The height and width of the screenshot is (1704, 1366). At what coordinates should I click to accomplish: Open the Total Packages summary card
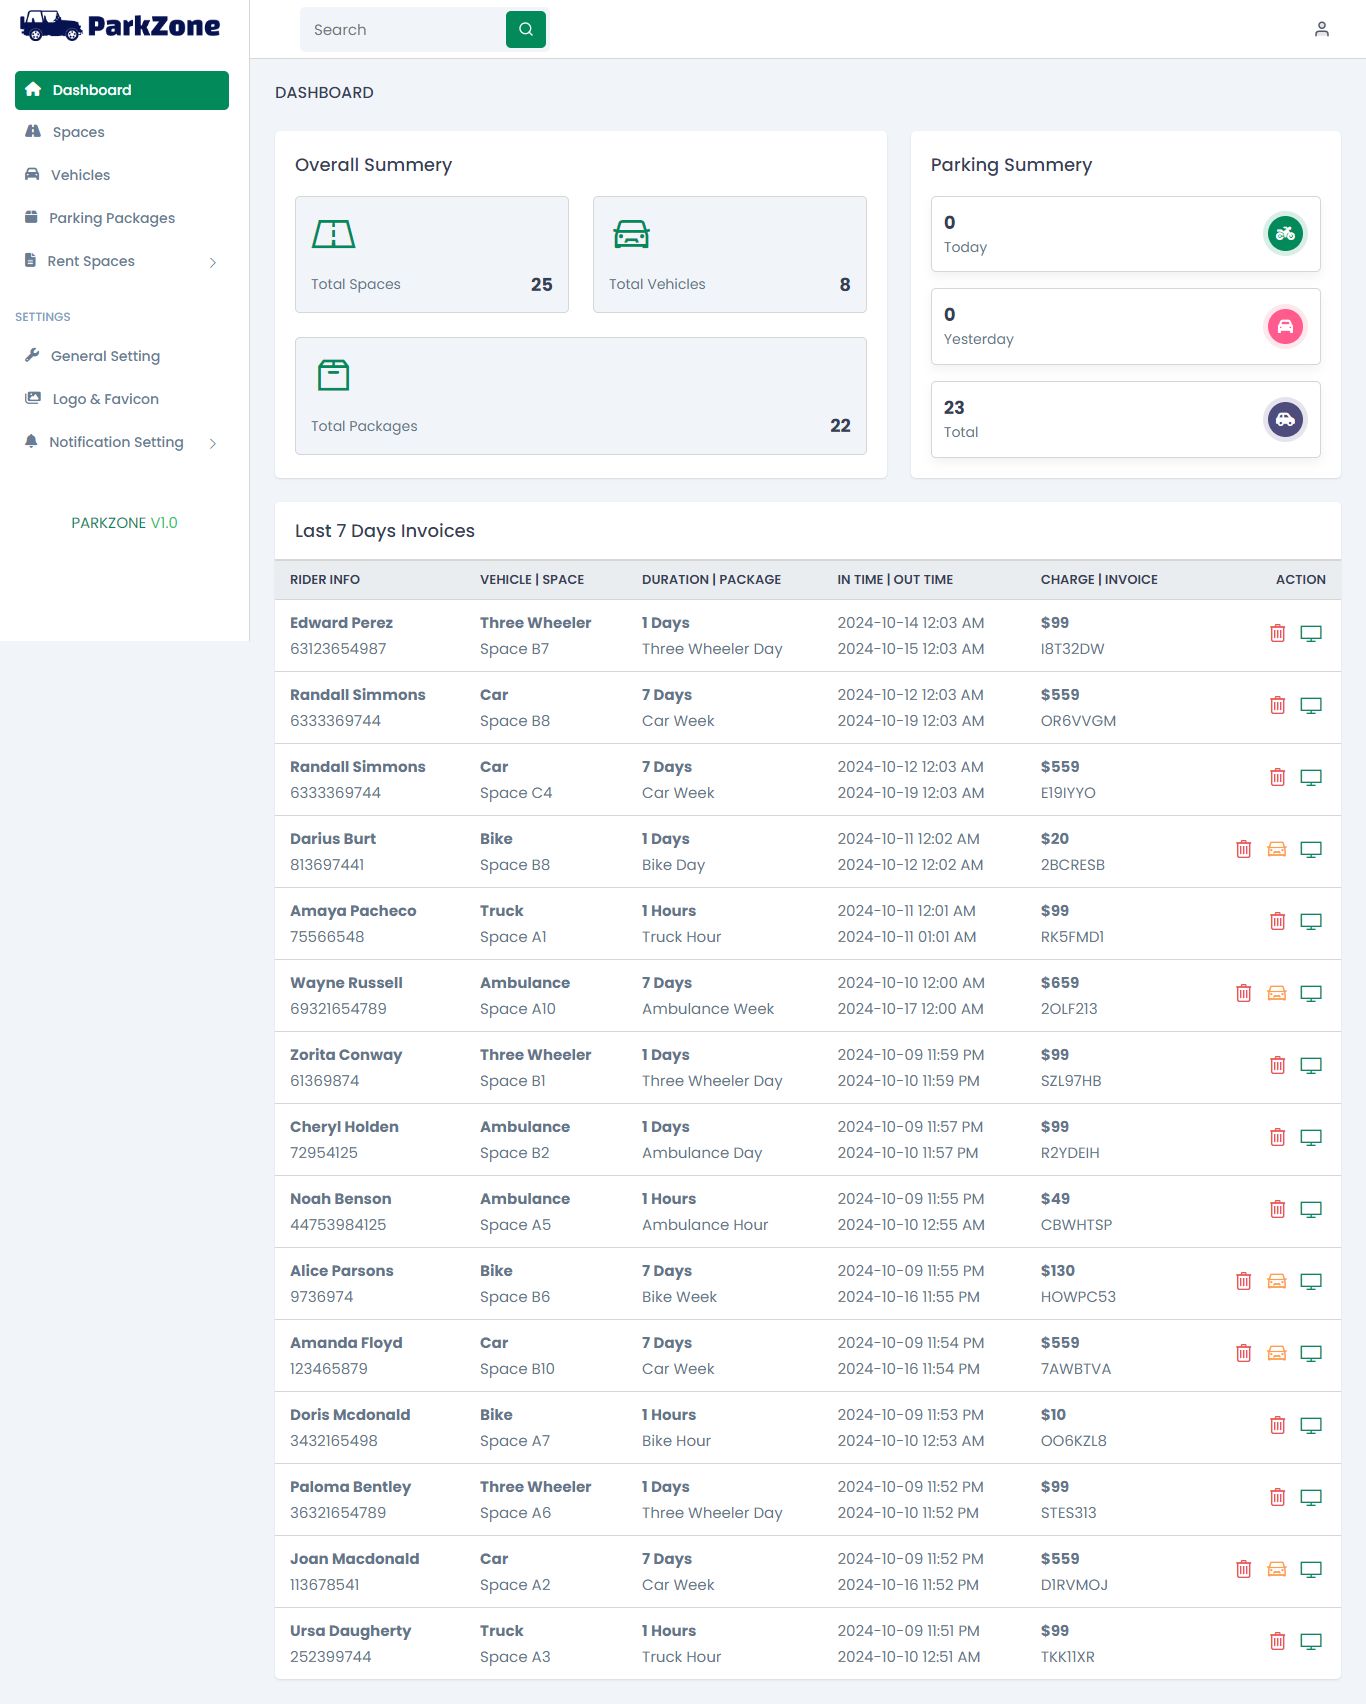[x=581, y=396]
